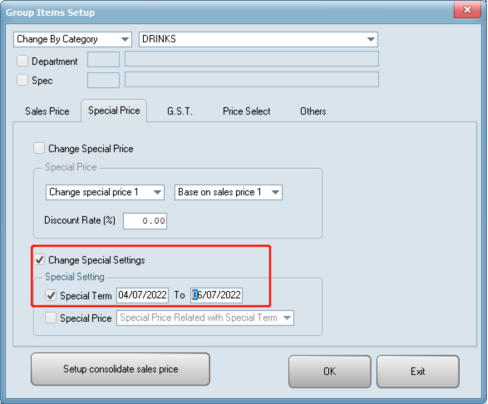488x404 pixels.
Task: Open the Others tab
Action: point(313,111)
